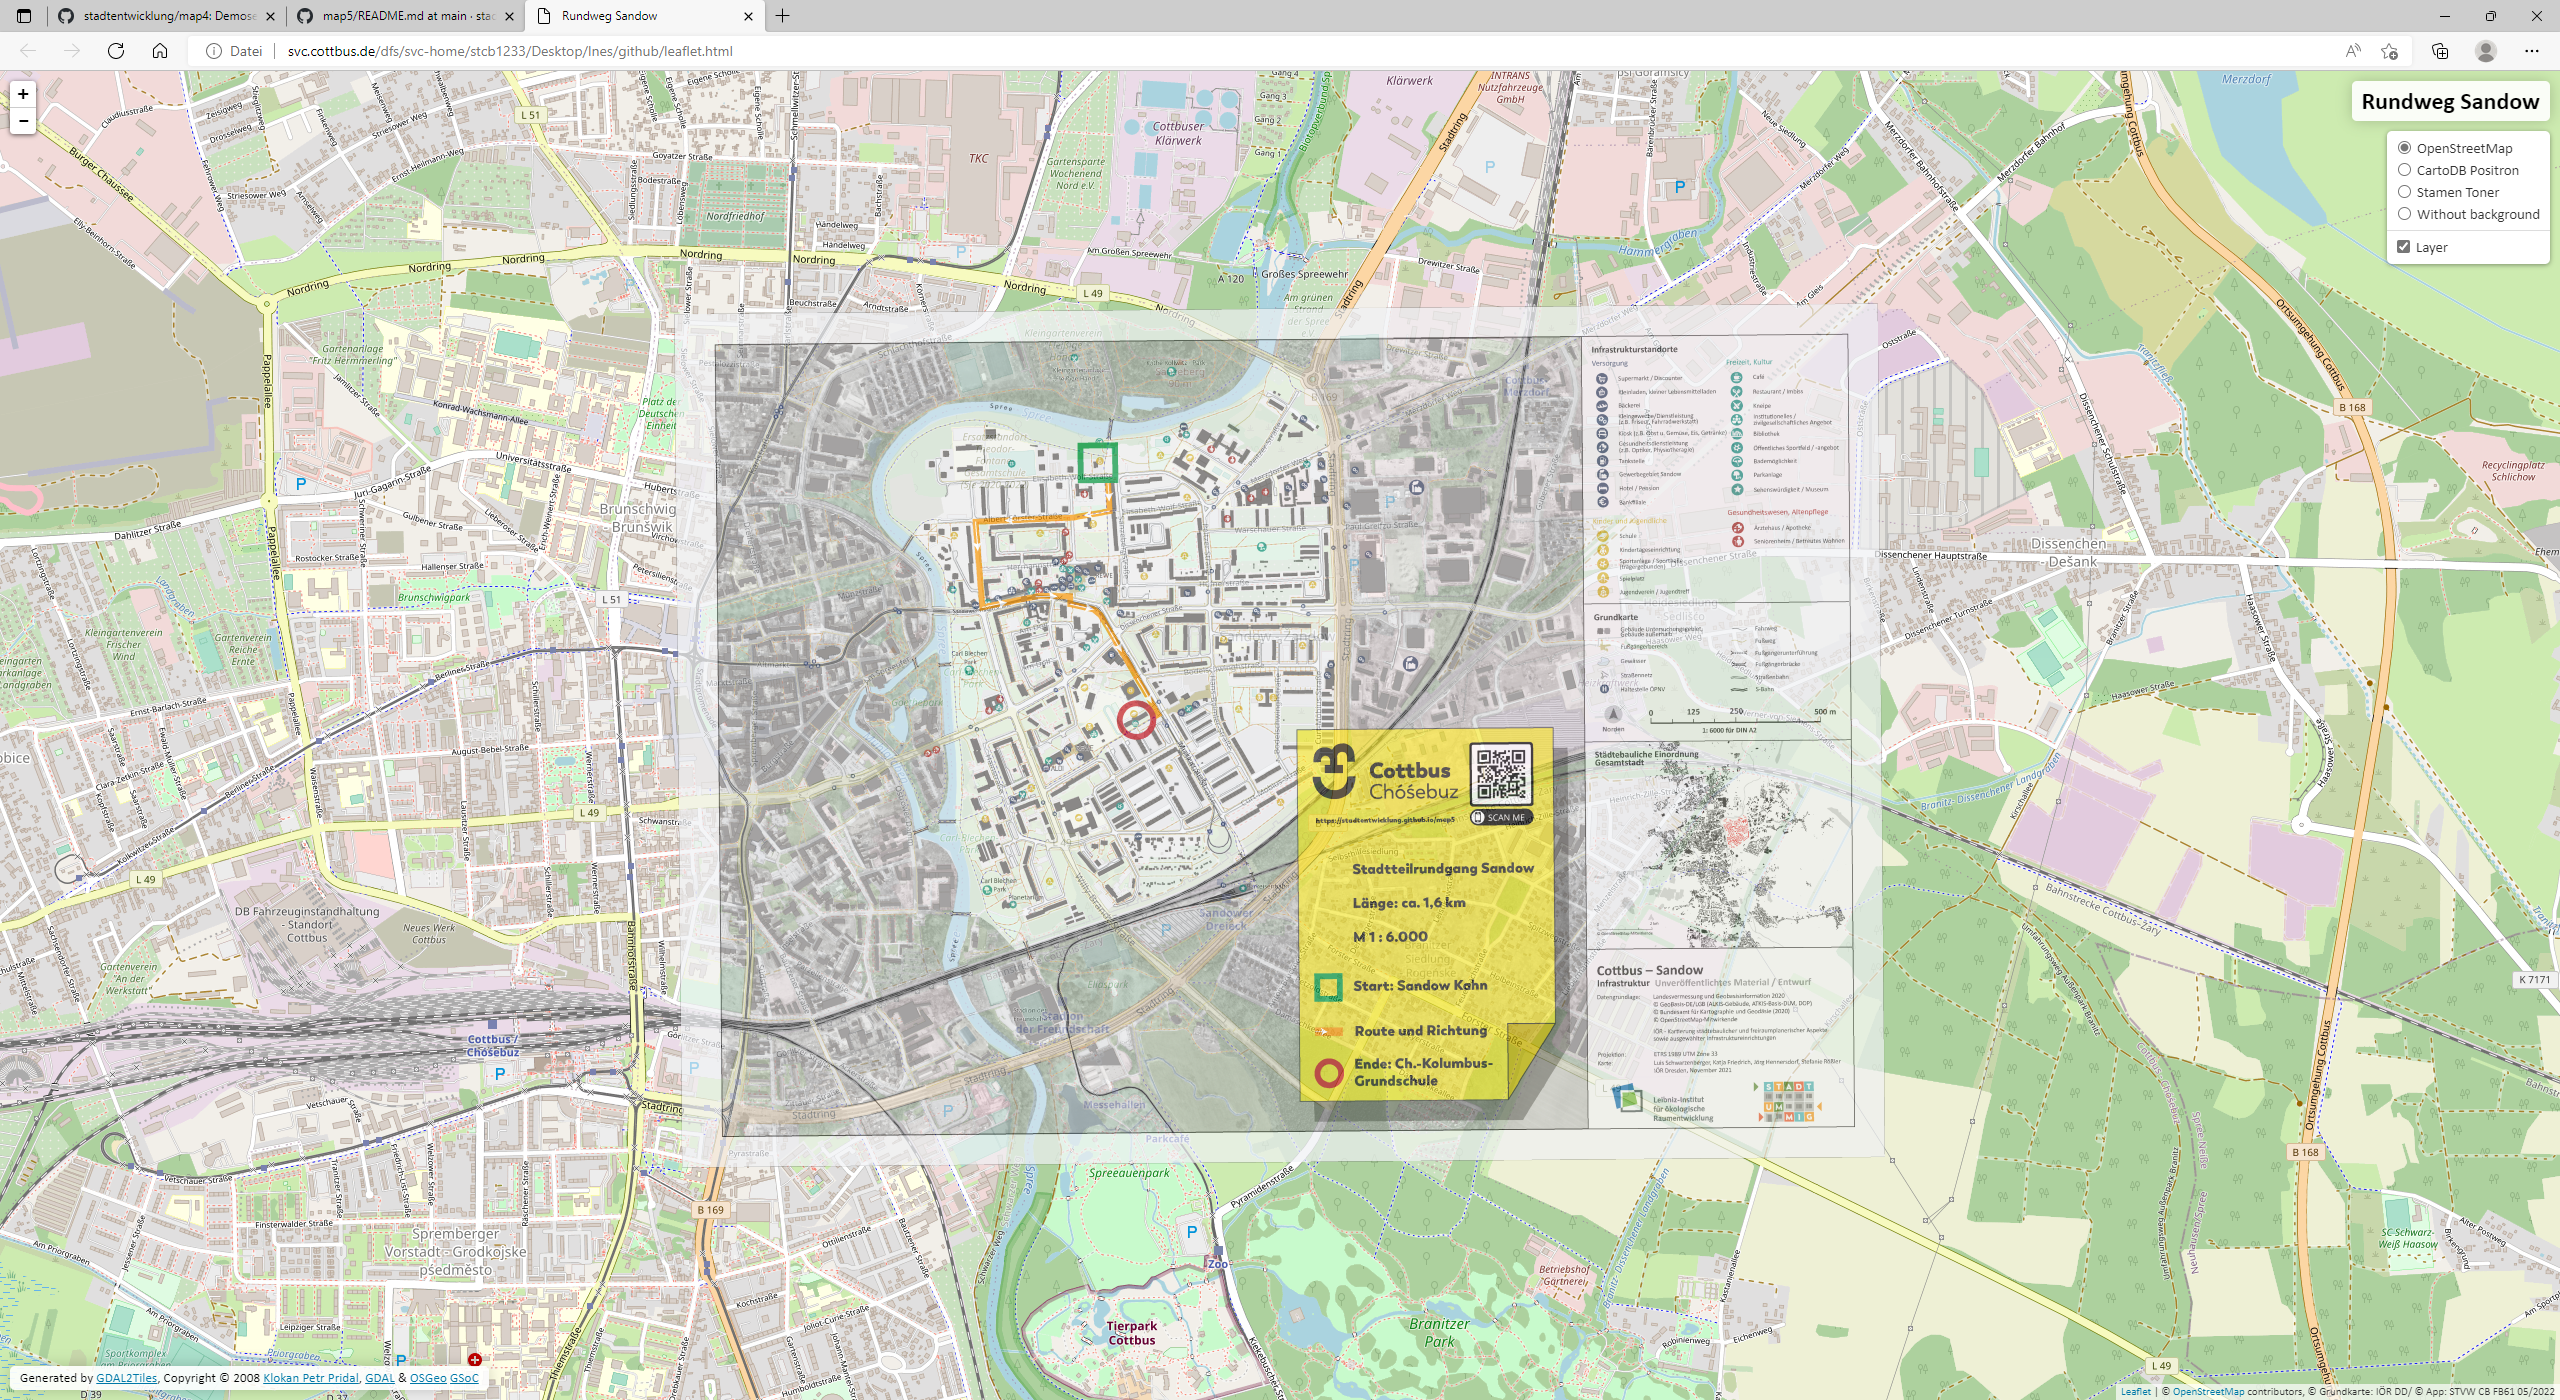Screen dimensions: 2560x1400
Task: Click the green start square marker on the map
Action: pos(1097,462)
